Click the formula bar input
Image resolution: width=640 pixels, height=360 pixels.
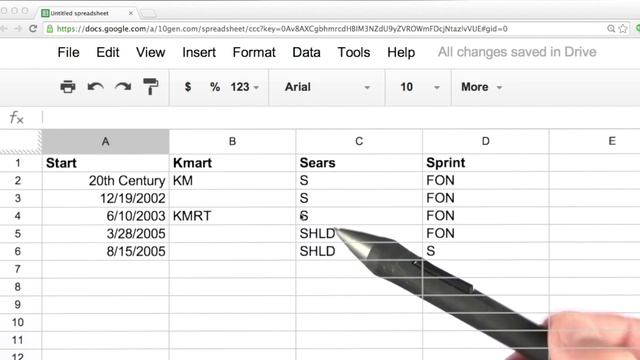(x=341, y=118)
